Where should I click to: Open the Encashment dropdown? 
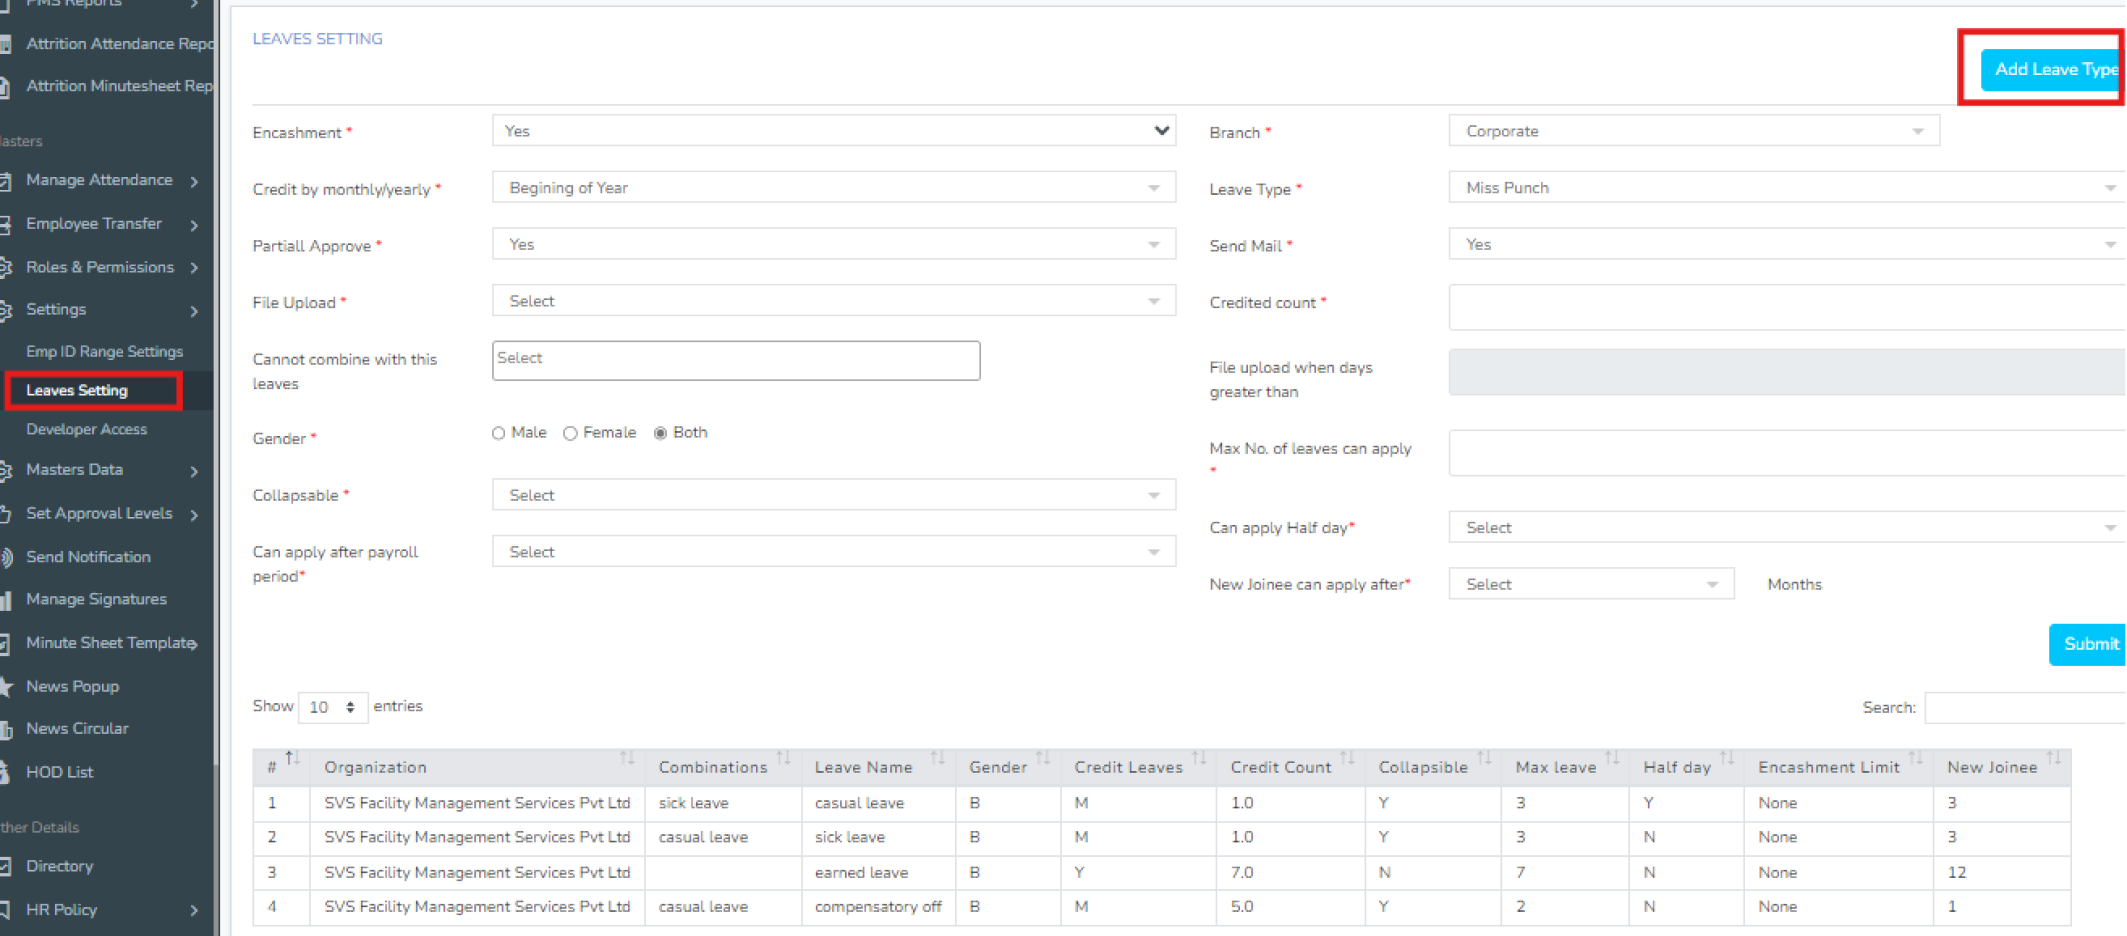click(x=833, y=131)
